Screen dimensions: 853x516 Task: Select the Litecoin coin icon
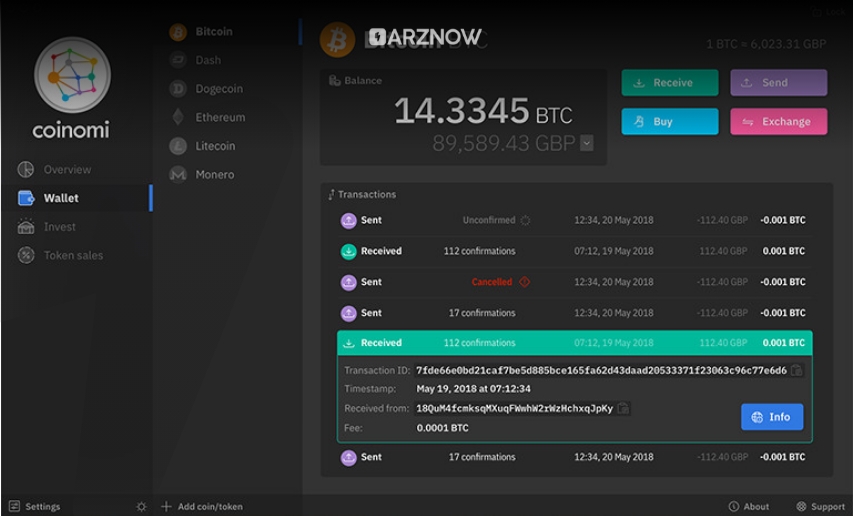tap(178, 146)
